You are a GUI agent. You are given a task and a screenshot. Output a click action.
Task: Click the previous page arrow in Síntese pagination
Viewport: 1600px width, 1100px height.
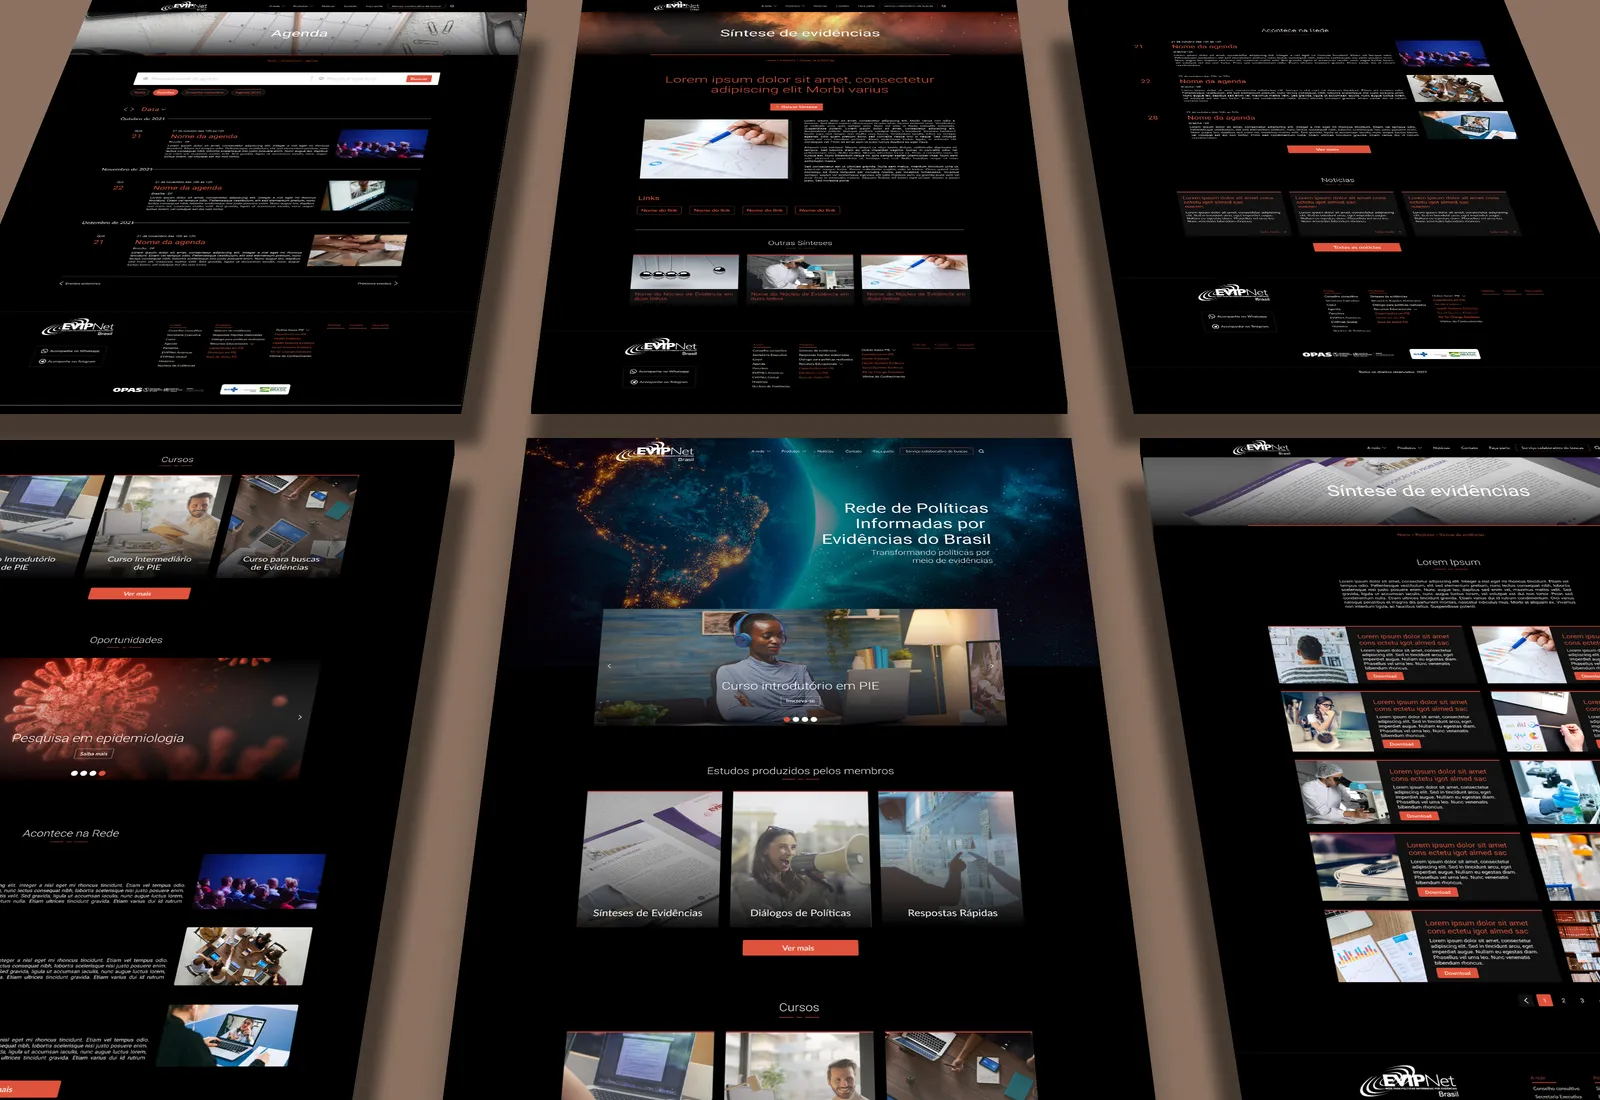(x=1526, y=1000)
